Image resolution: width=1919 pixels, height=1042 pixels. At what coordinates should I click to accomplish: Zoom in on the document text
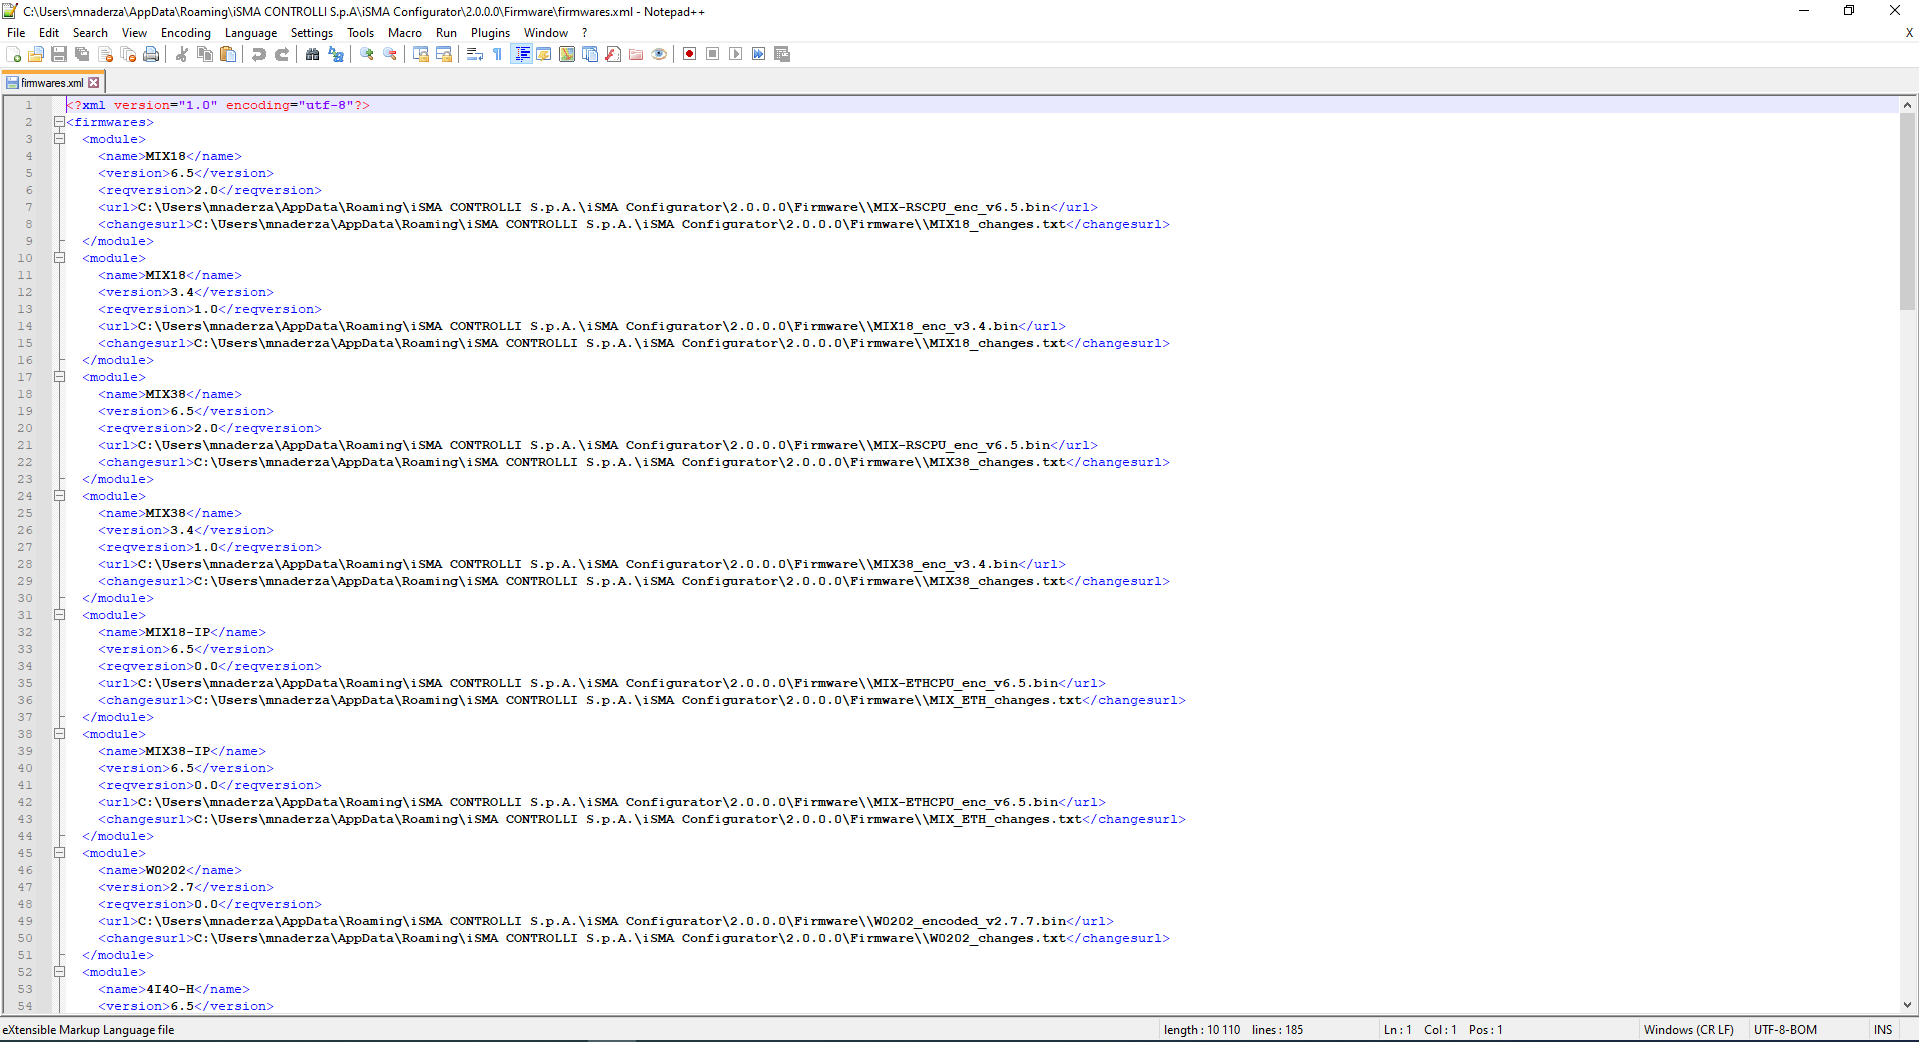click(x=366, y=54)
